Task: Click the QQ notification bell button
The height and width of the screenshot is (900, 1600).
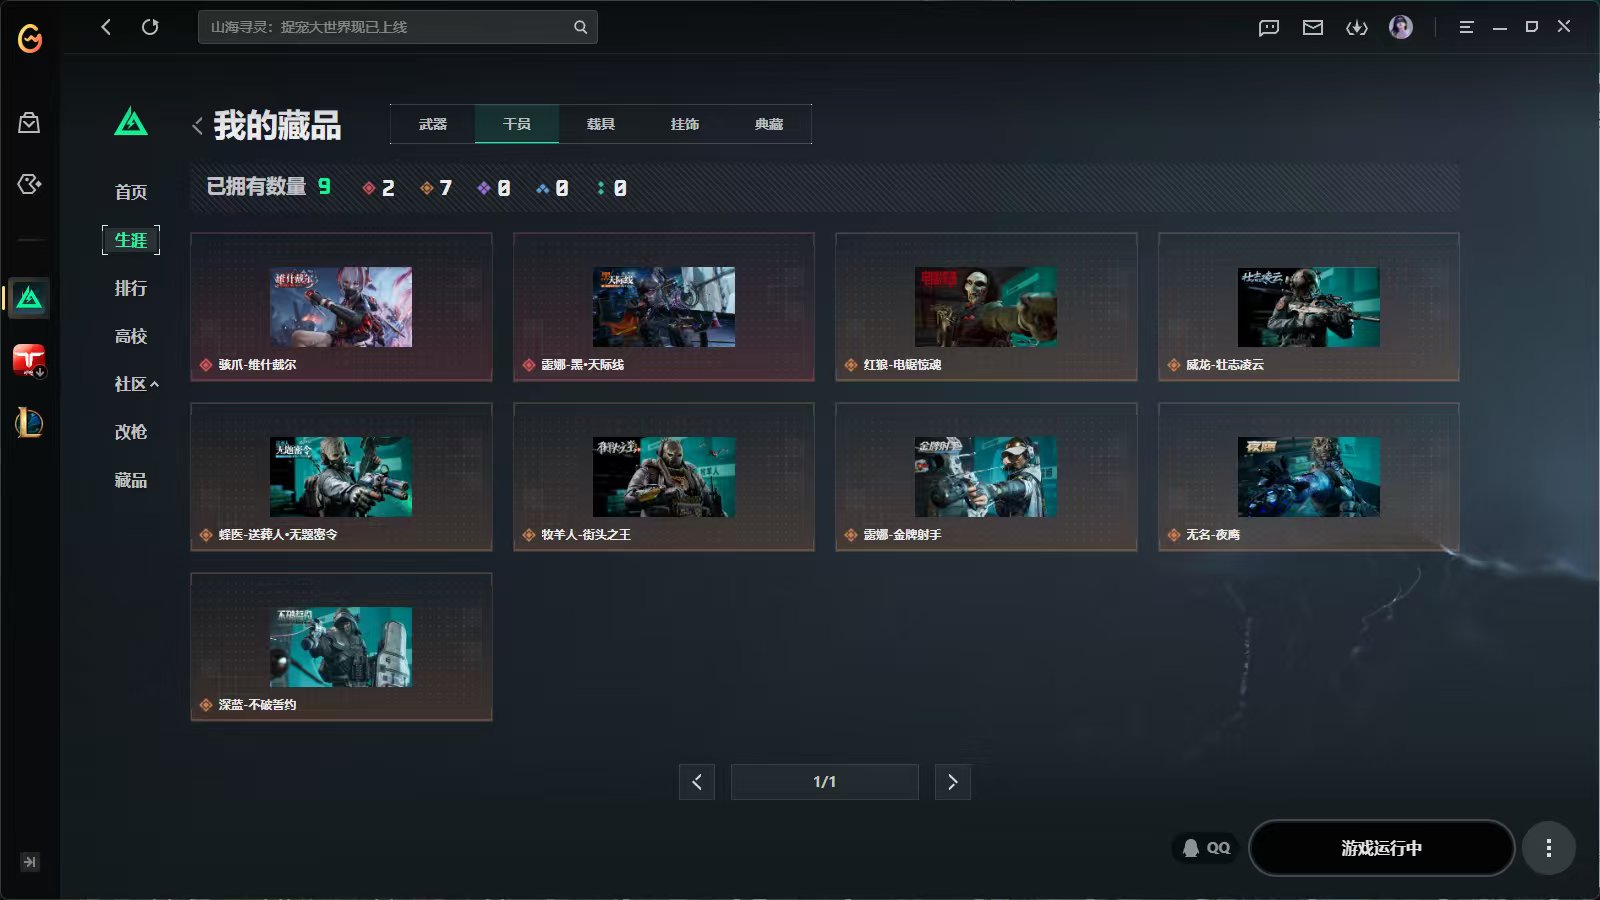Action: [x=1206, y=848]
